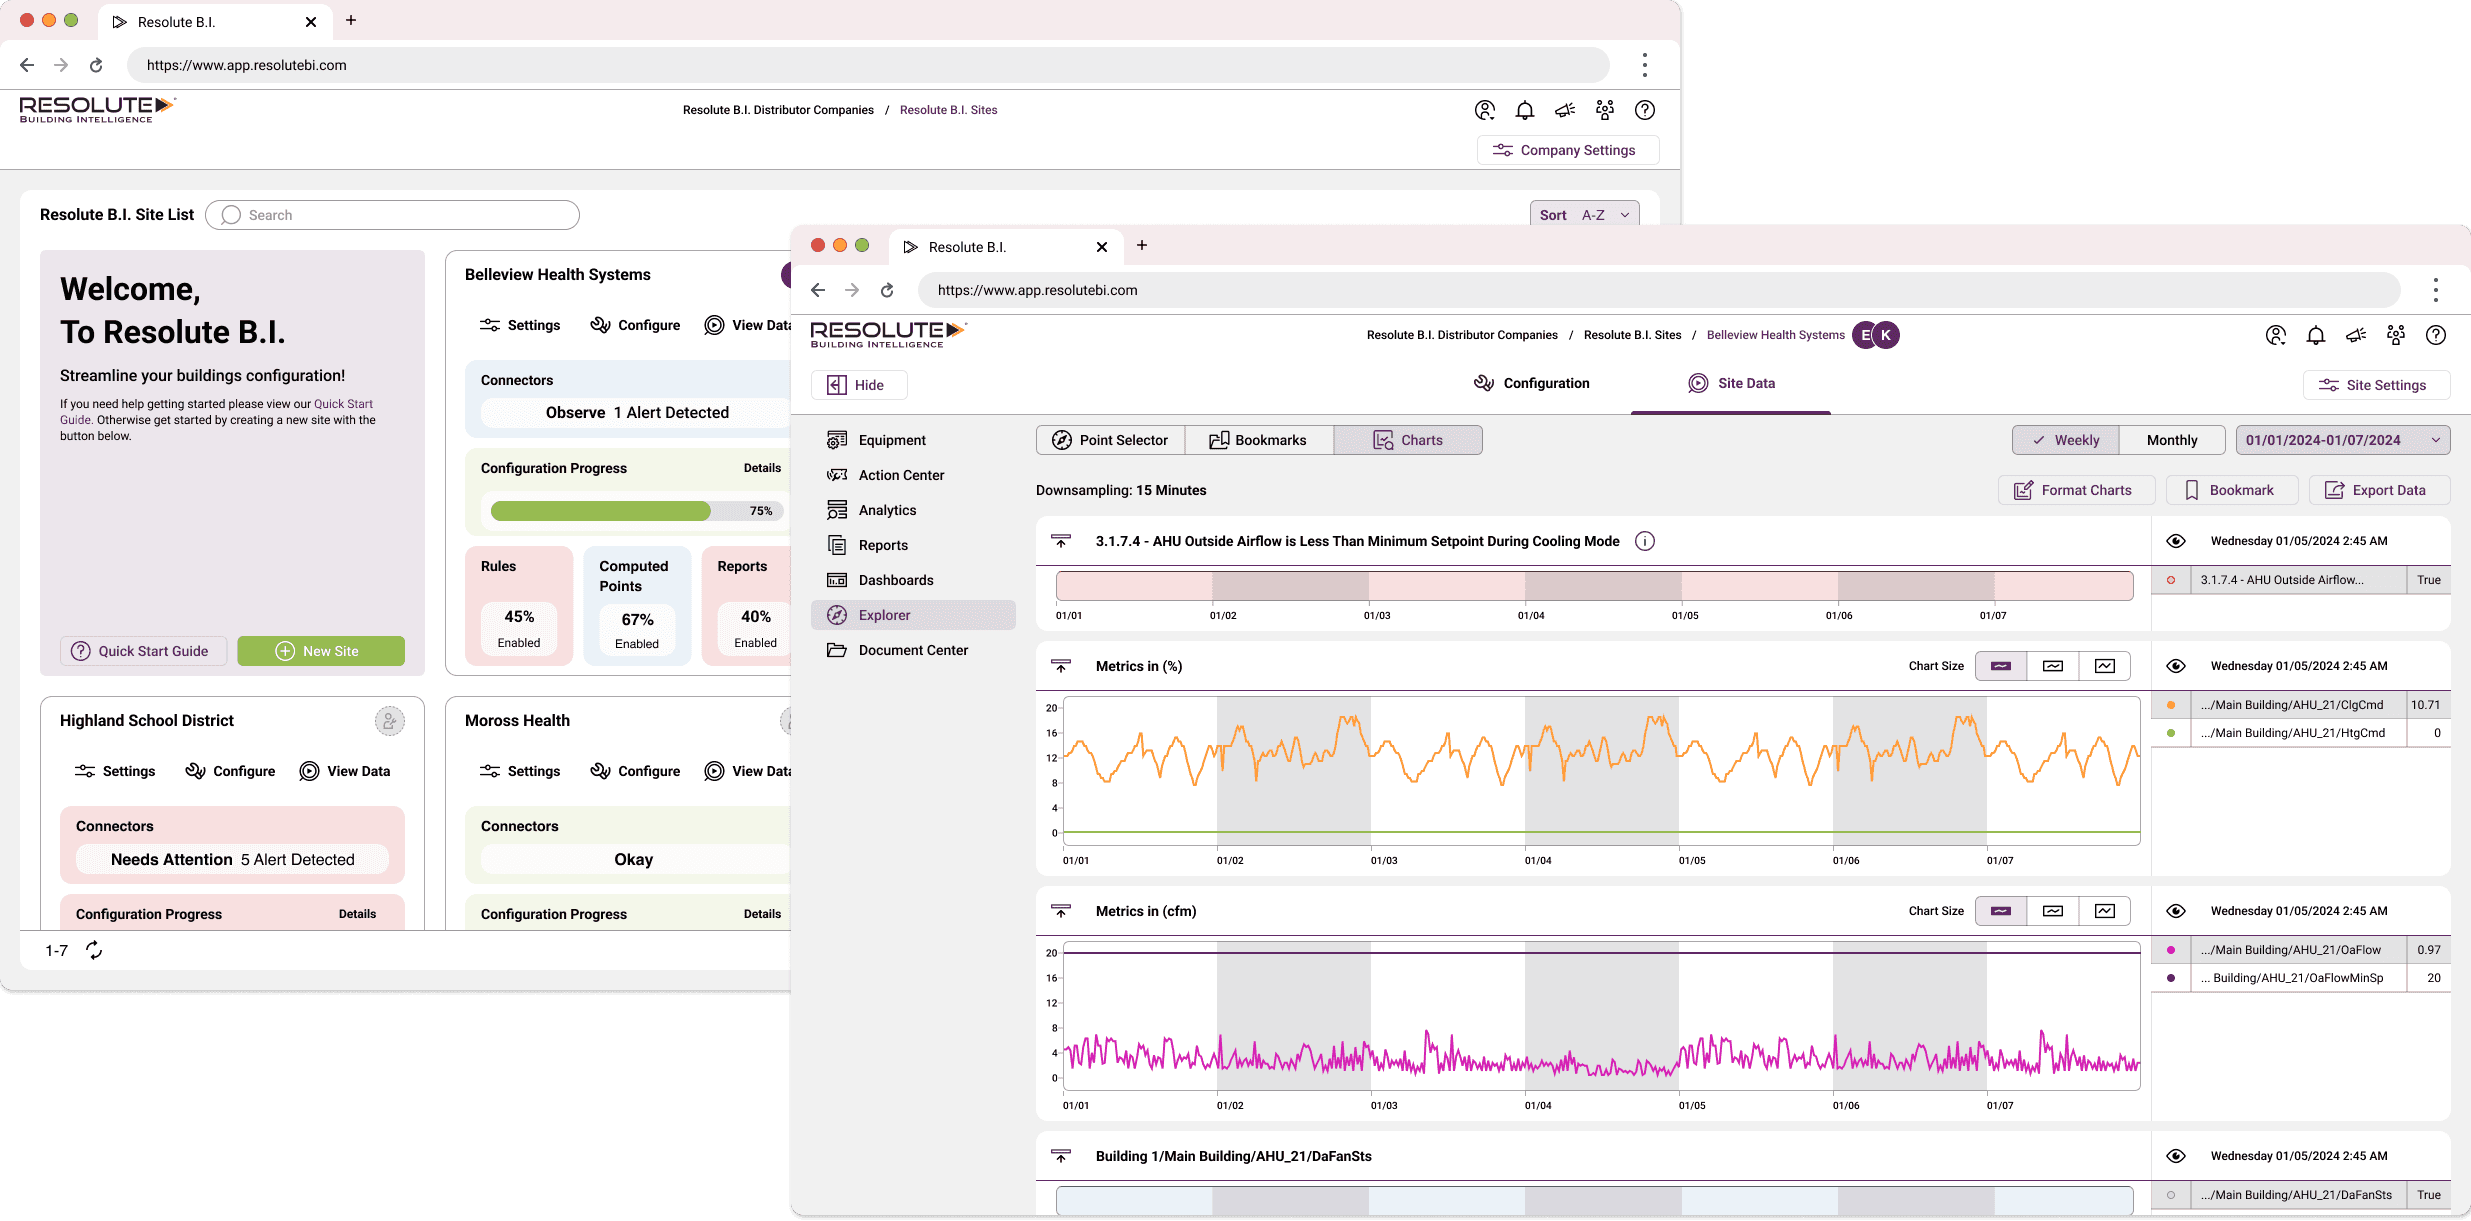
Task: Open user profile icon in front window header
Action: [2276, 336]
